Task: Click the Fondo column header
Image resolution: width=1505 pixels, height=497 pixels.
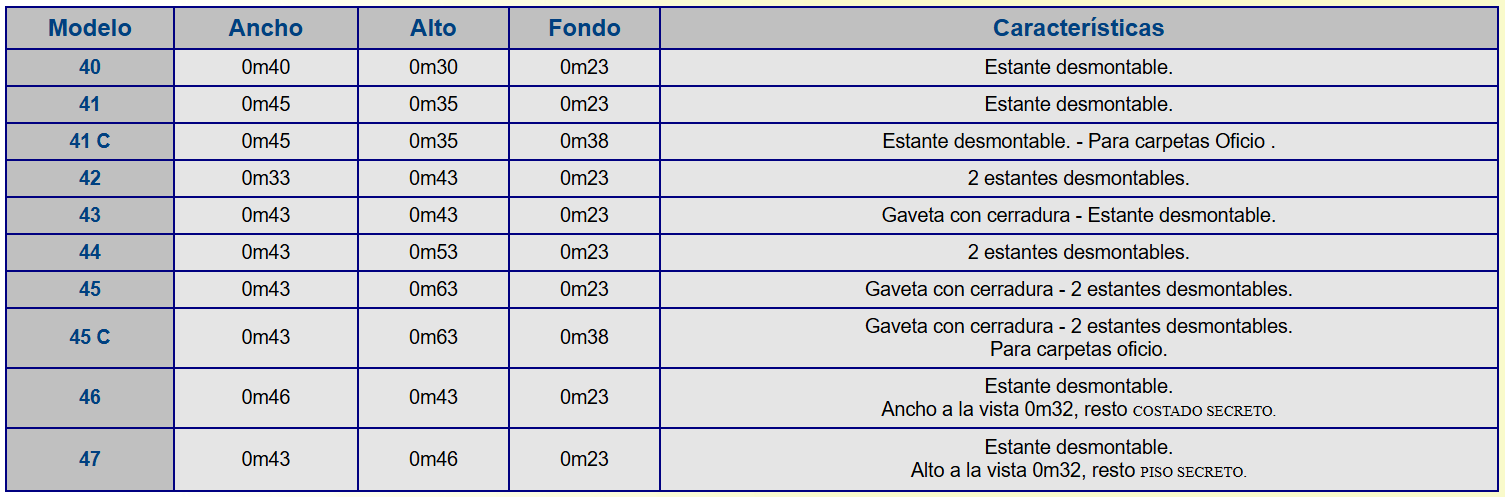Action: [584, 28]
